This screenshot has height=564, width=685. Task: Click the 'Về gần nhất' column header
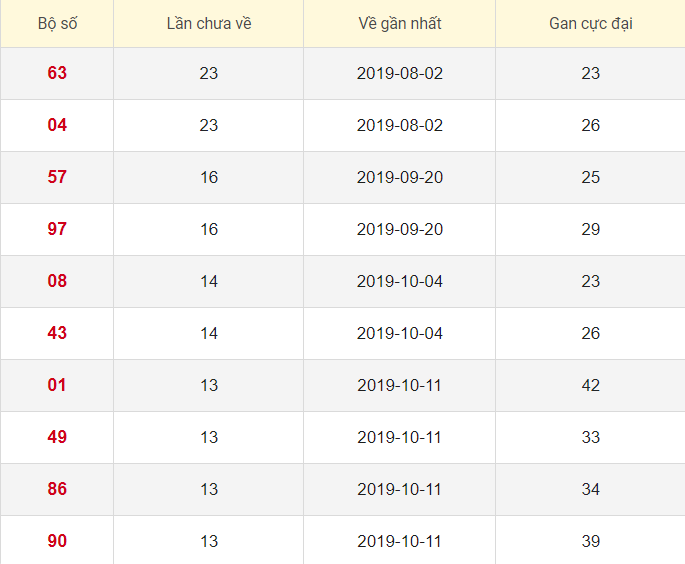click(x=399, y=23)
